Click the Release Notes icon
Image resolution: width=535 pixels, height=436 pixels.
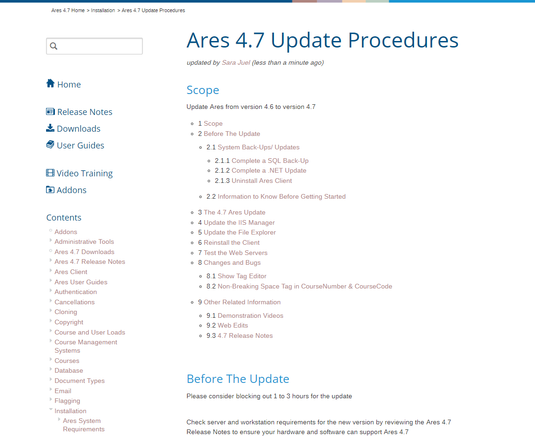tap(50, 111)
